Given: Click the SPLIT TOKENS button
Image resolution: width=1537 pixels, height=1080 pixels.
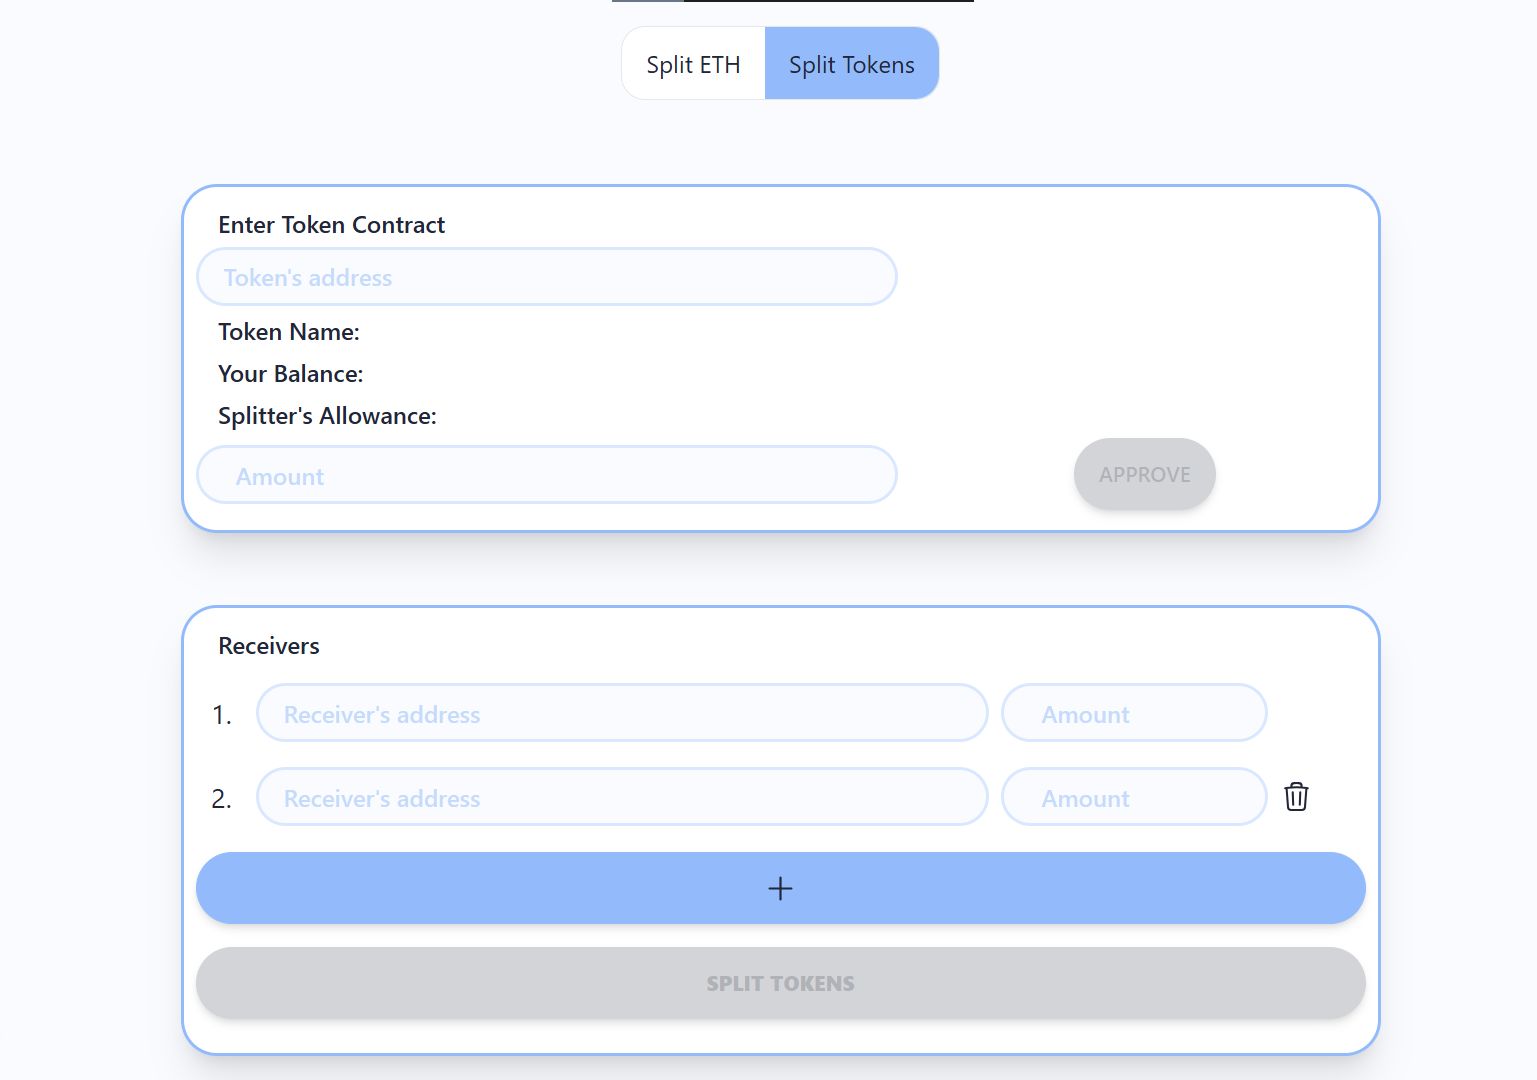Looking at the screenshot, I should (x=781, y=983).
